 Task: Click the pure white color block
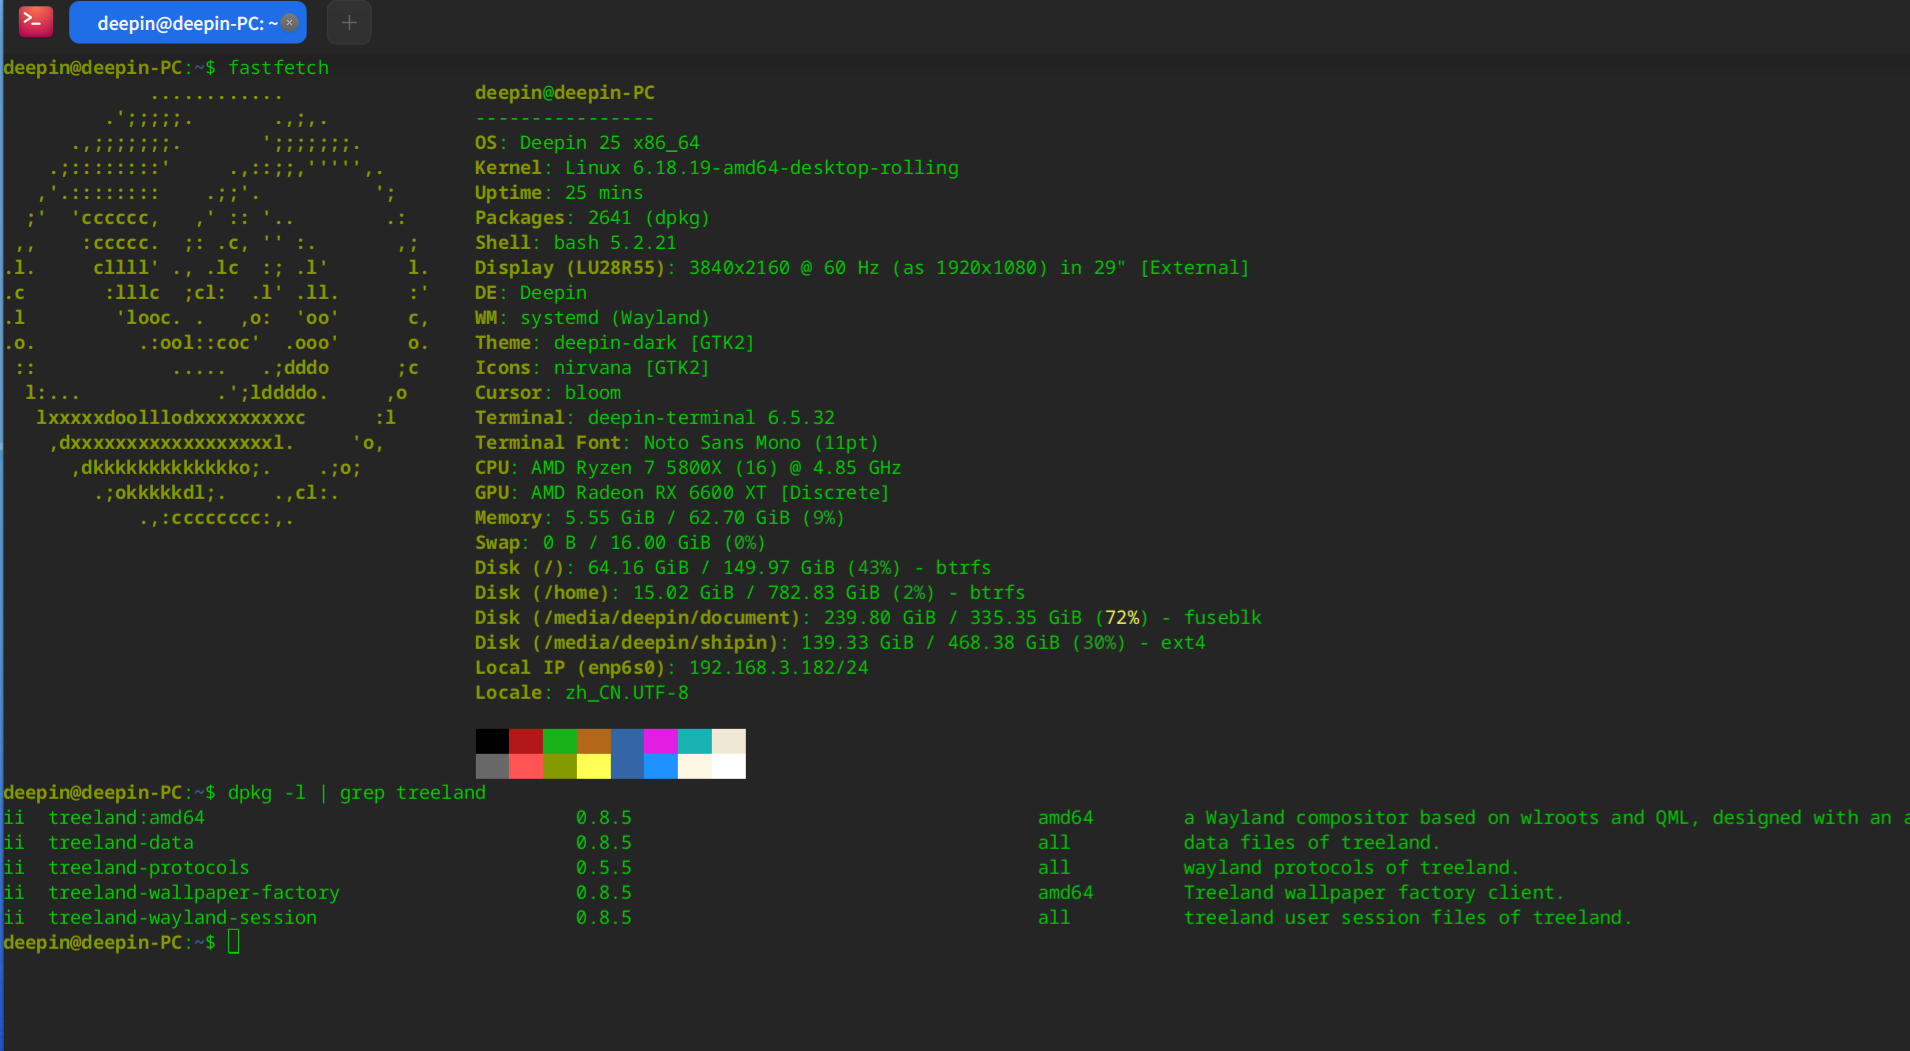point(729,766)
